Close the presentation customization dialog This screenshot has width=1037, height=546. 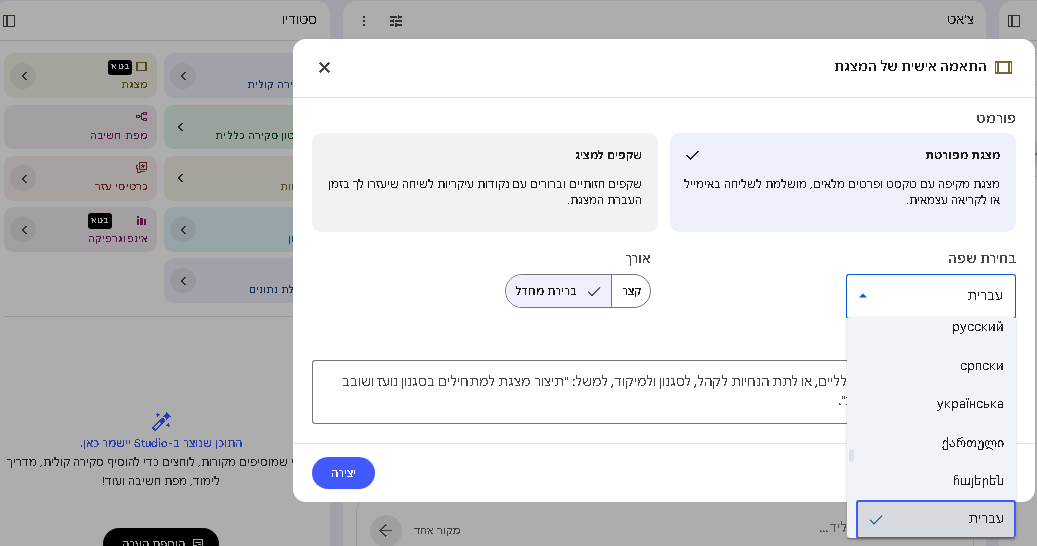pos(324,67)
